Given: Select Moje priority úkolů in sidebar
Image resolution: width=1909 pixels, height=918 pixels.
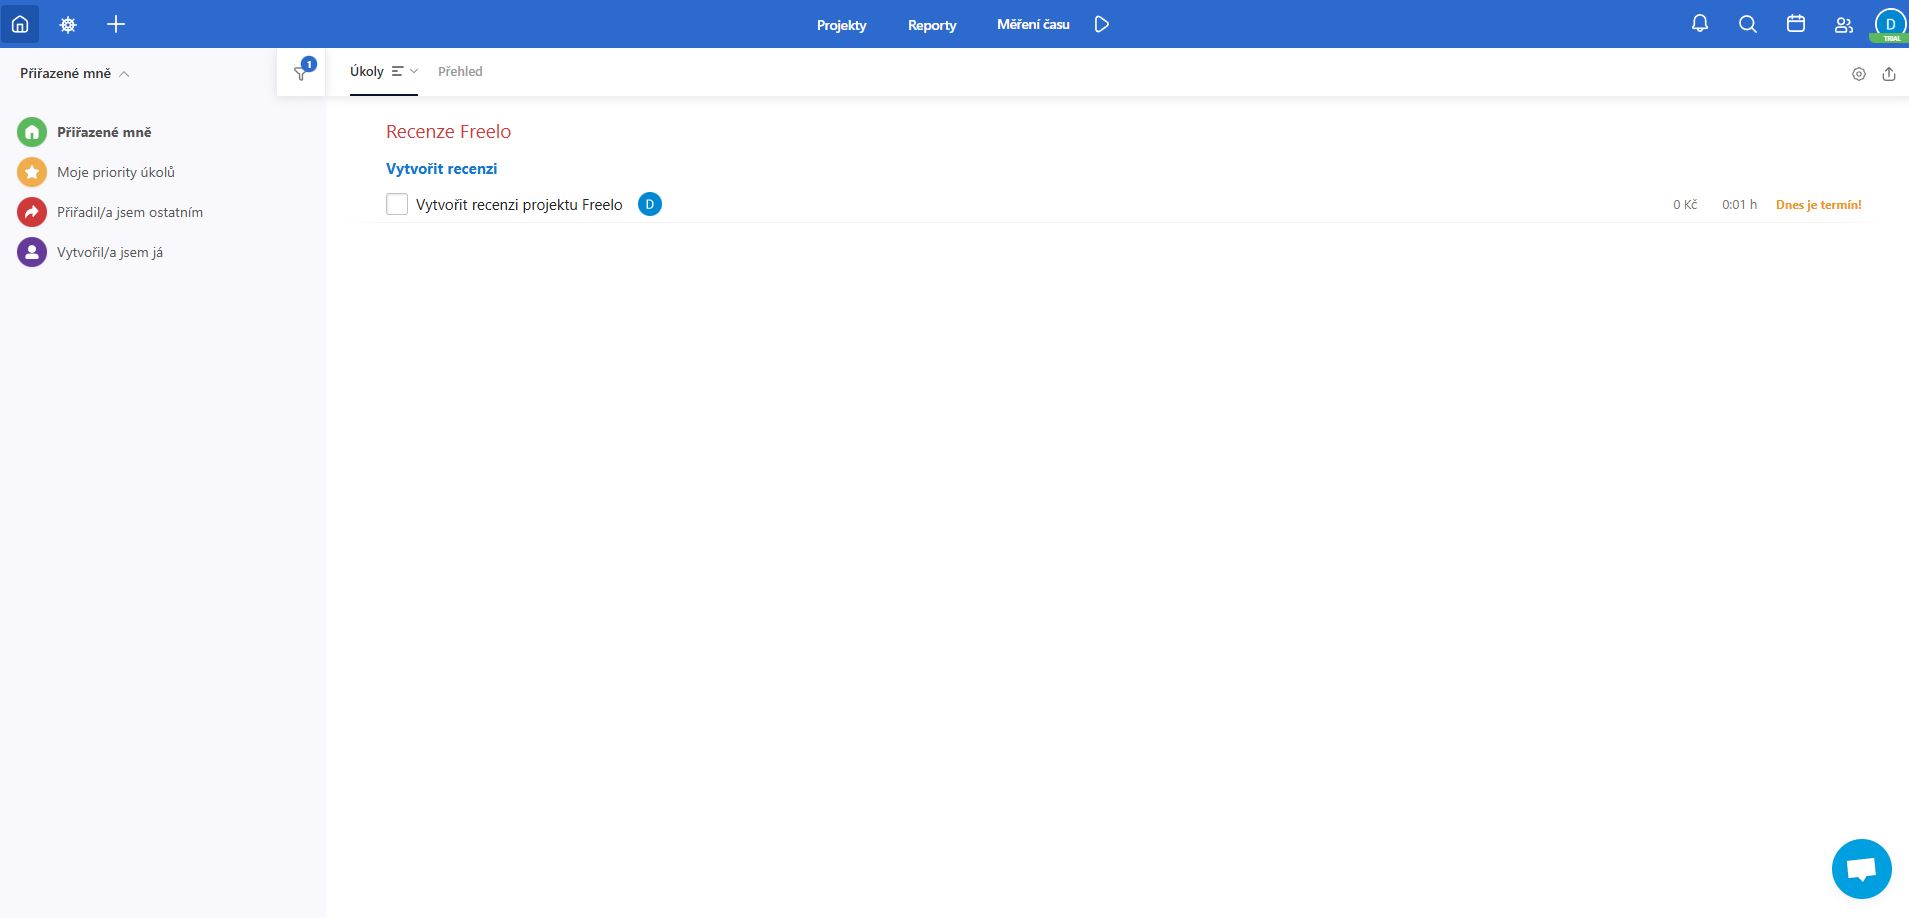Looking at the screenshot, I should pyautogui.click(x=116, y=172).
